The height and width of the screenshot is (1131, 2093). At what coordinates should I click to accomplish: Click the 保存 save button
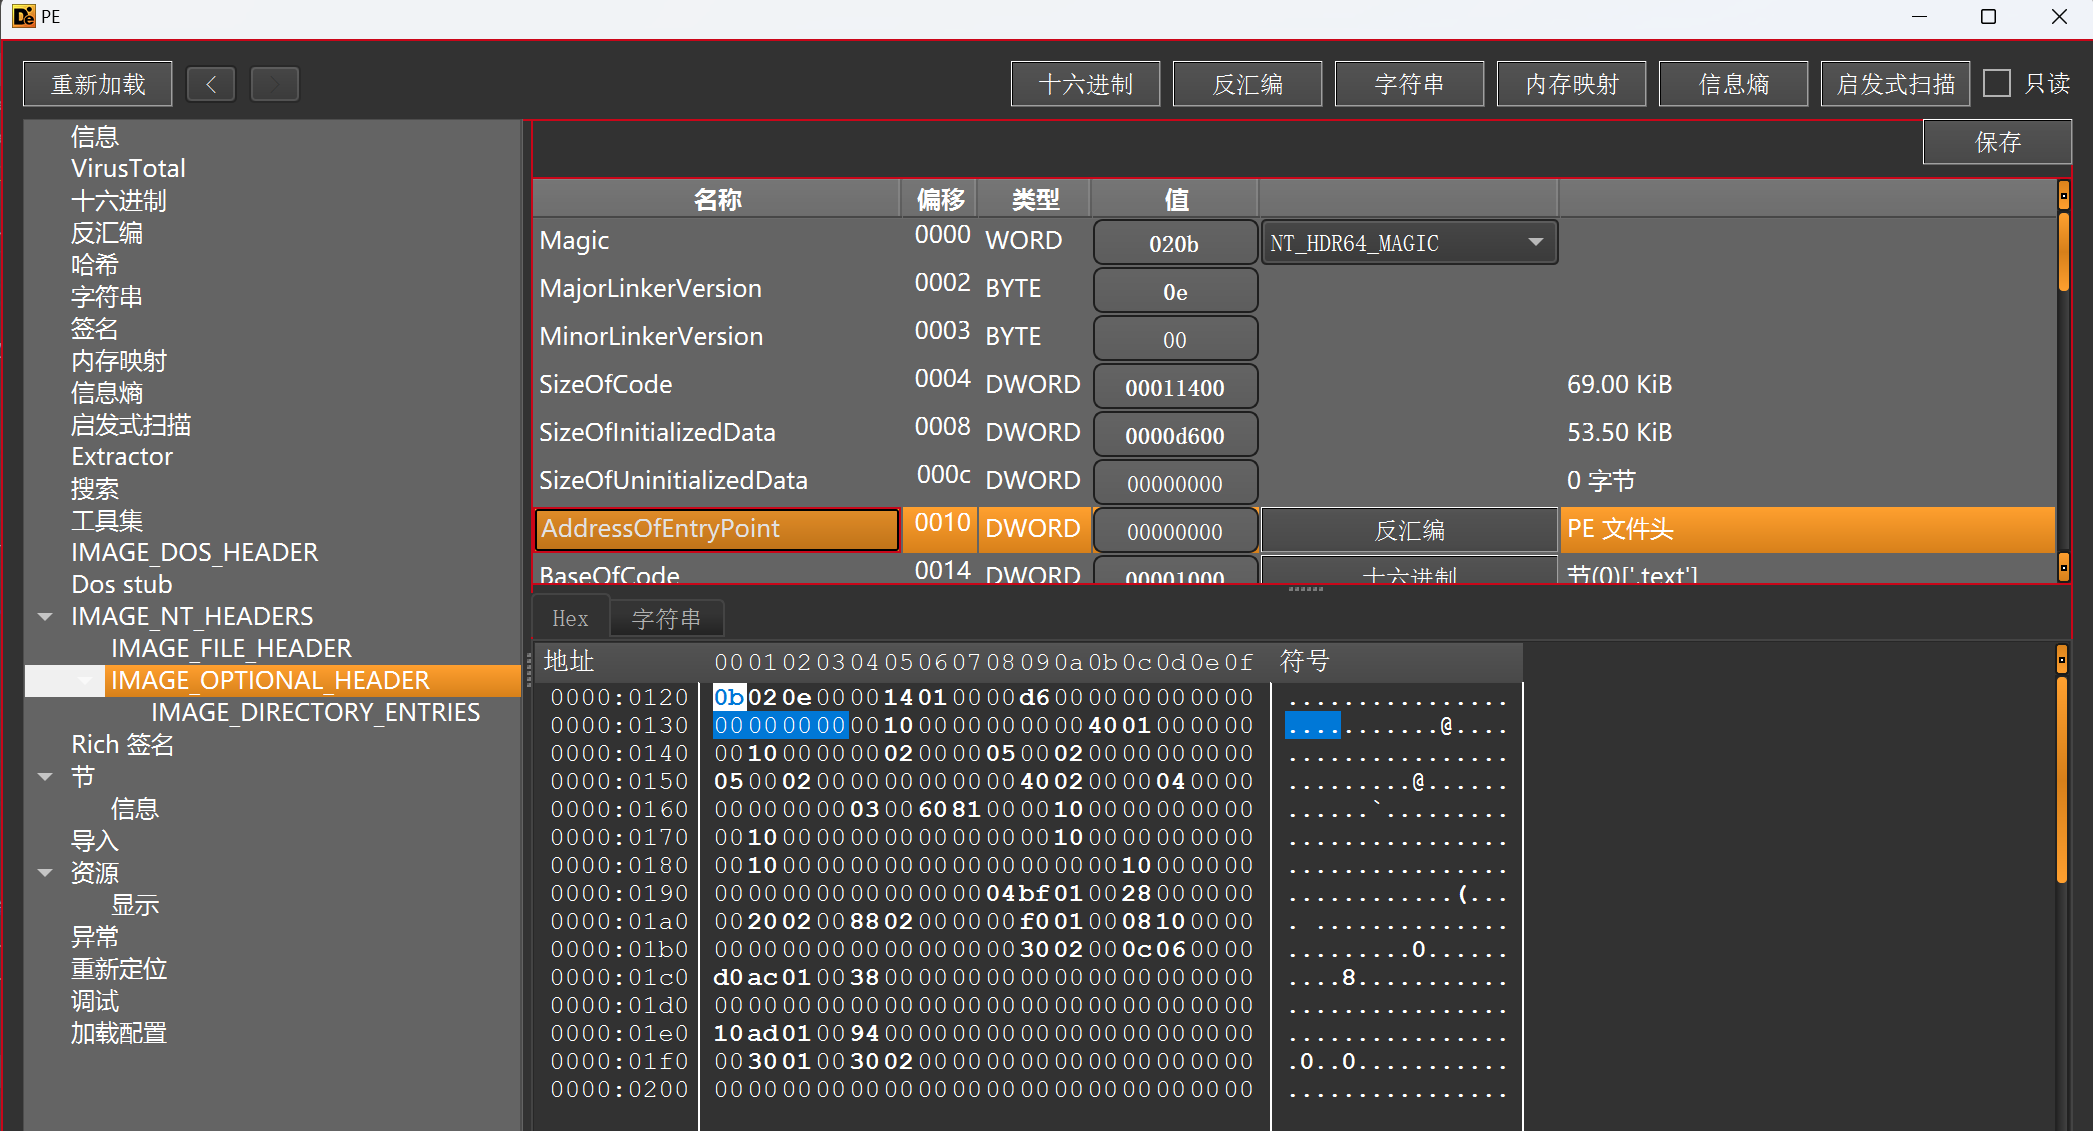tap(1997, 142)
